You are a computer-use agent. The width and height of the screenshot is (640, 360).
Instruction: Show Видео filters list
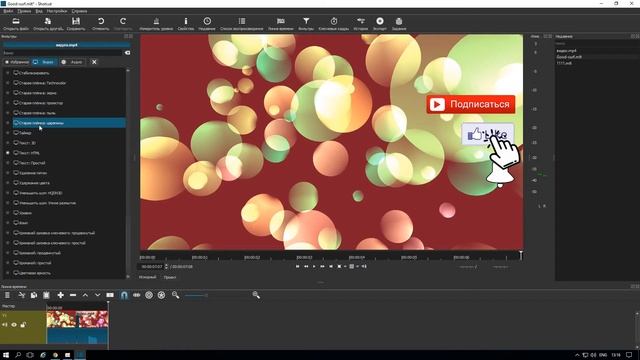[44, 62]
